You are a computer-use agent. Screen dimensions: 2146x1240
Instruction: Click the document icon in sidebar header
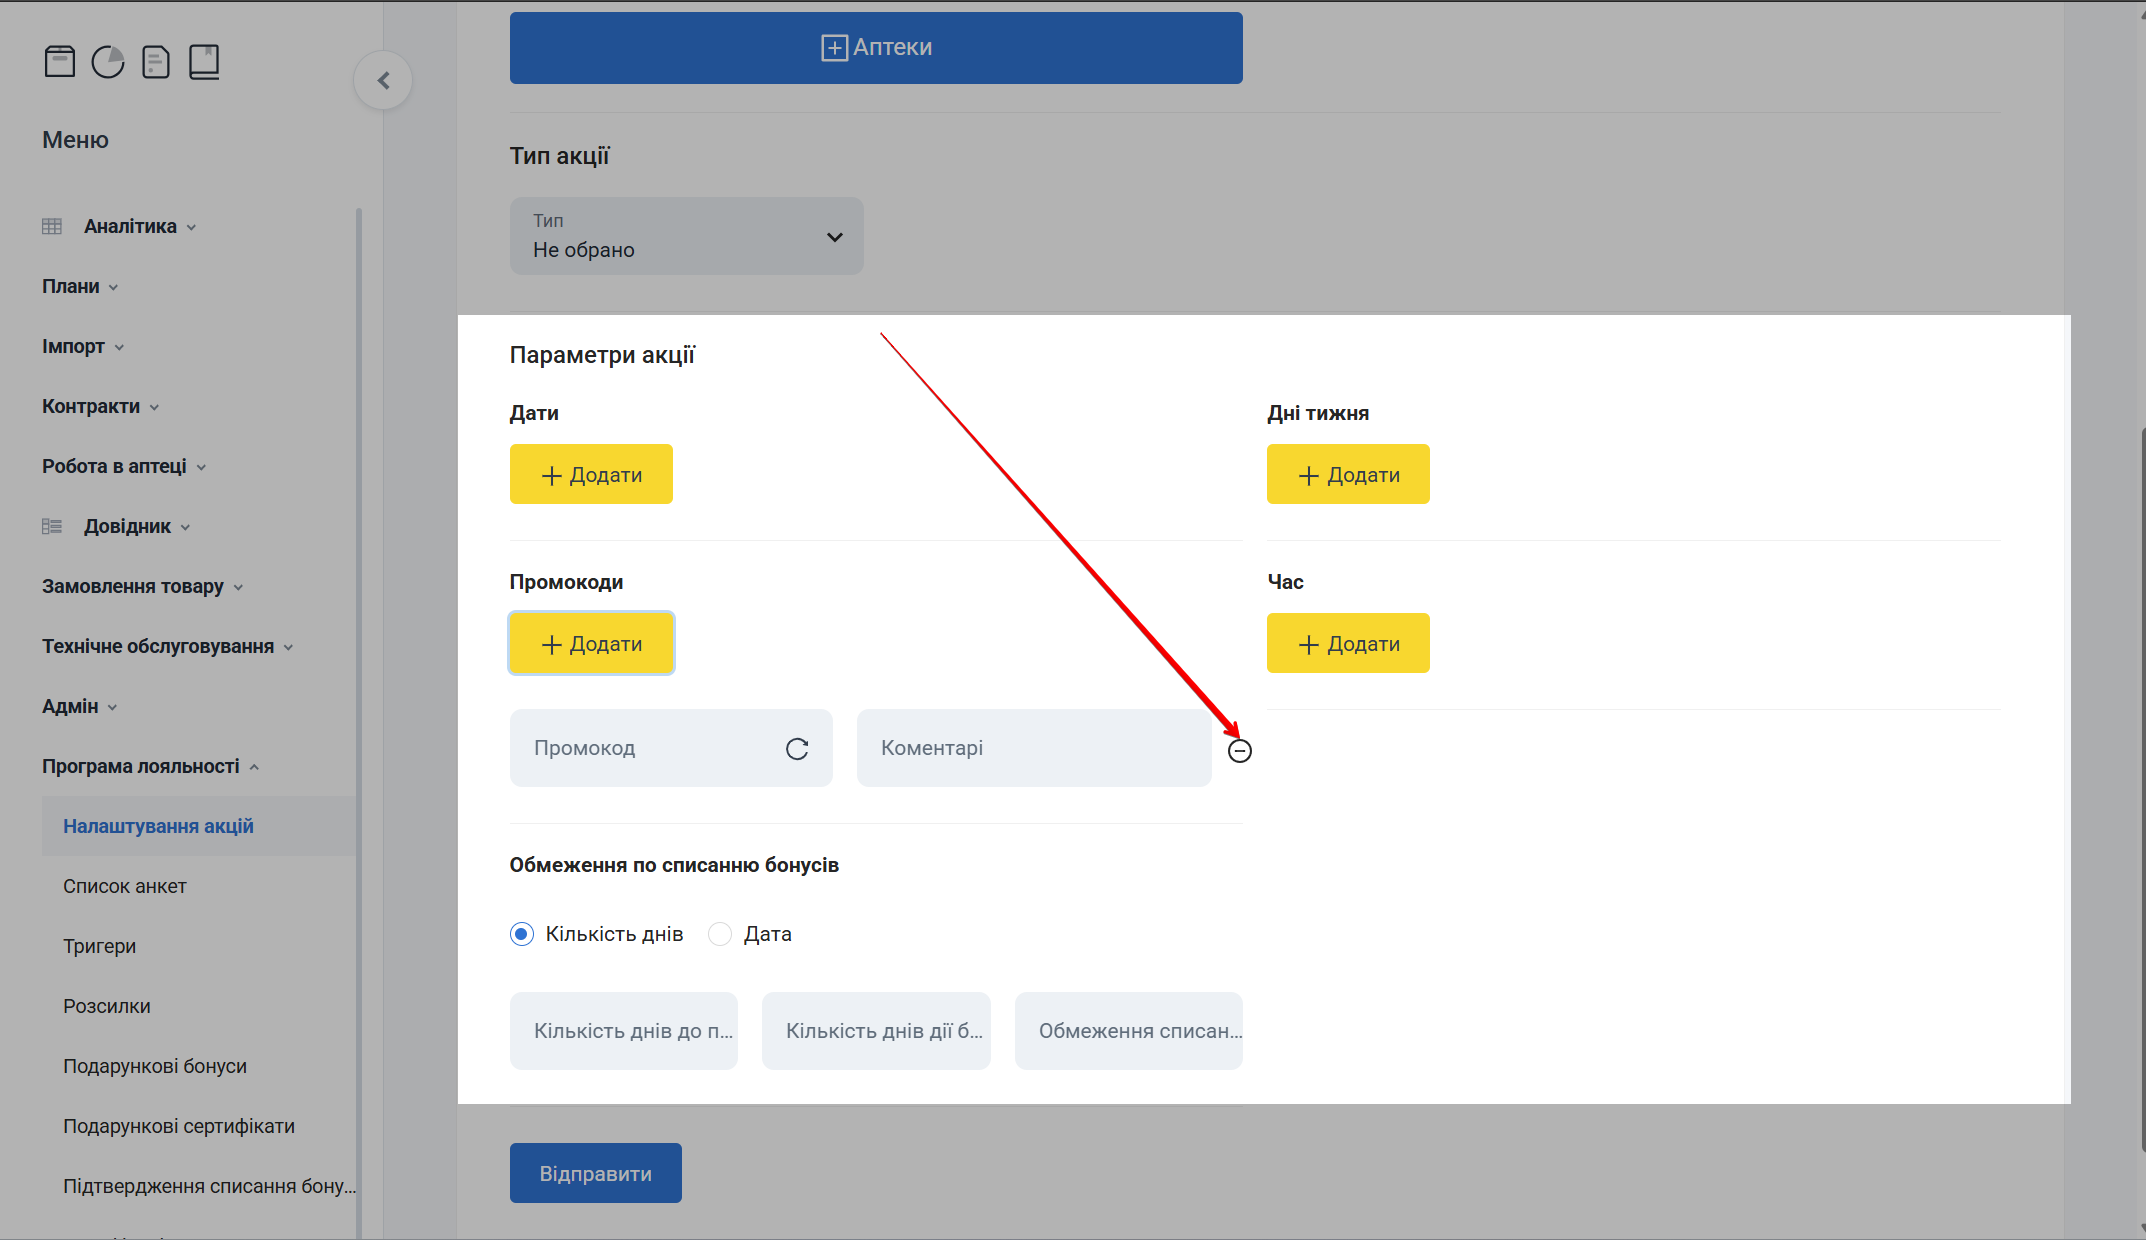[x=156, y=62]
